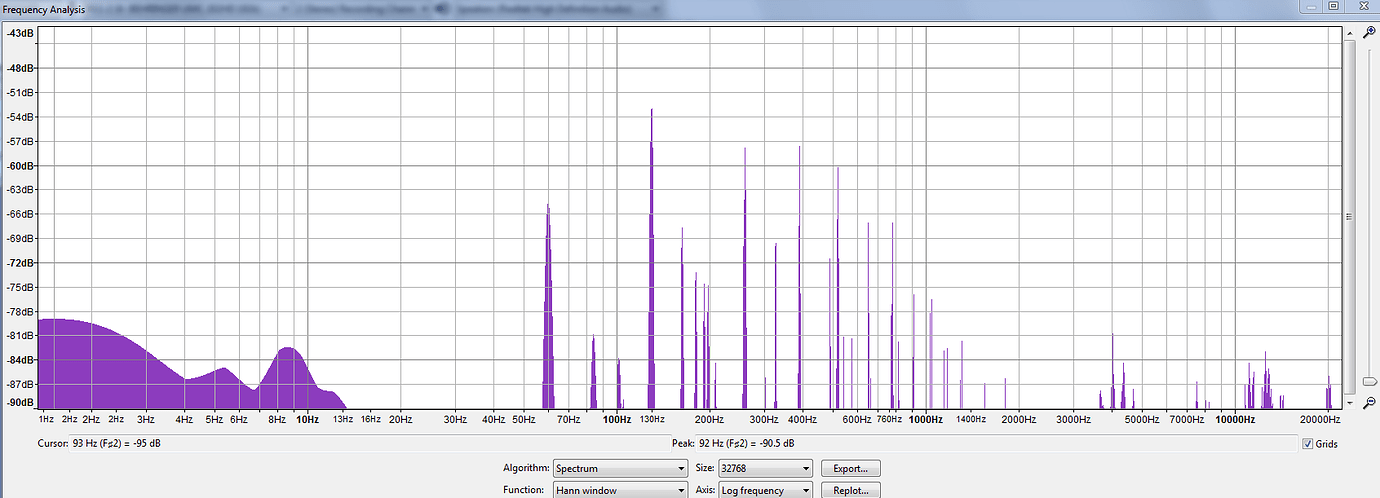Click the zoom in magnifier icon

[1369, 33]
